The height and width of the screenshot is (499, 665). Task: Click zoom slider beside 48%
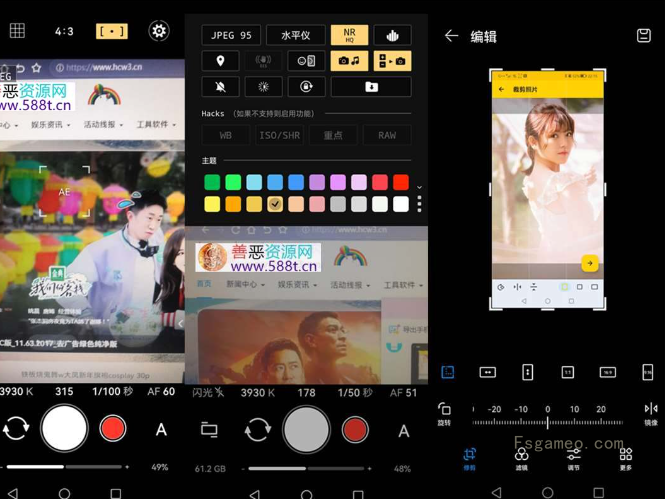(306, 468)
